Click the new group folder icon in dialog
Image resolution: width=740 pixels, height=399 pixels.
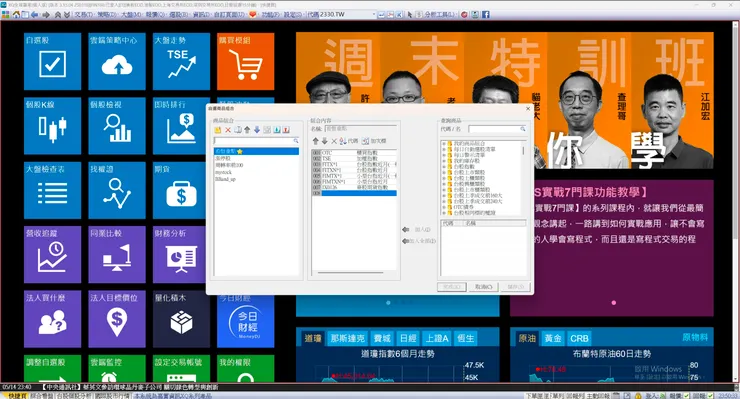click(218, 130)
